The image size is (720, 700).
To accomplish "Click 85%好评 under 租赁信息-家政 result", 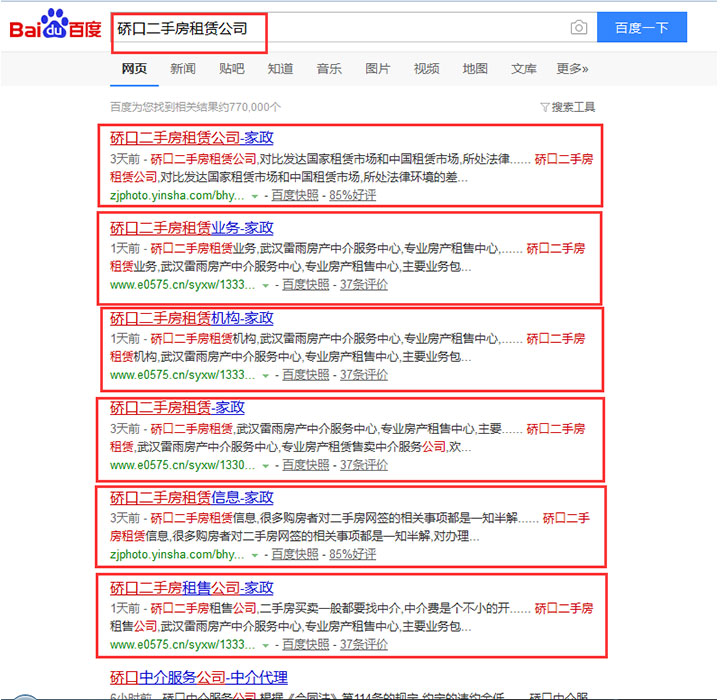I will (x=353, y=554).
